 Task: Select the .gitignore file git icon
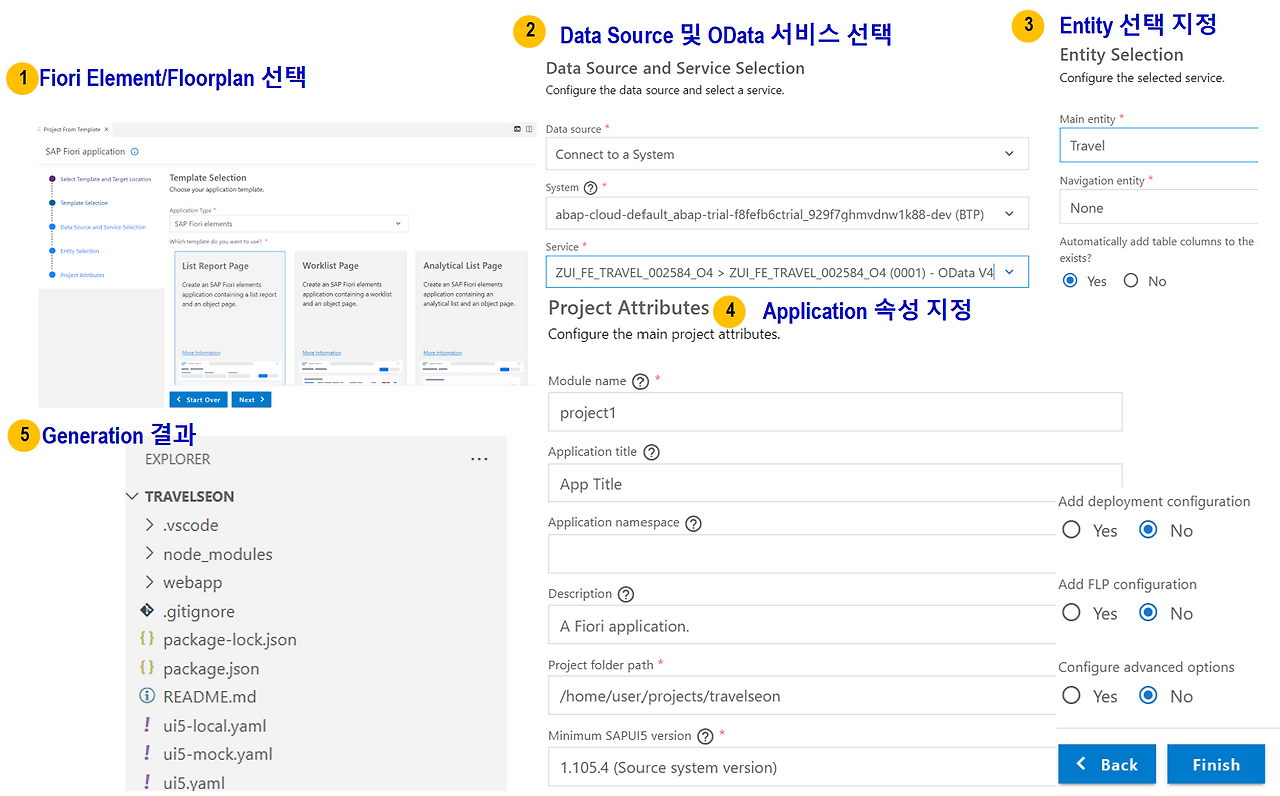146,611
